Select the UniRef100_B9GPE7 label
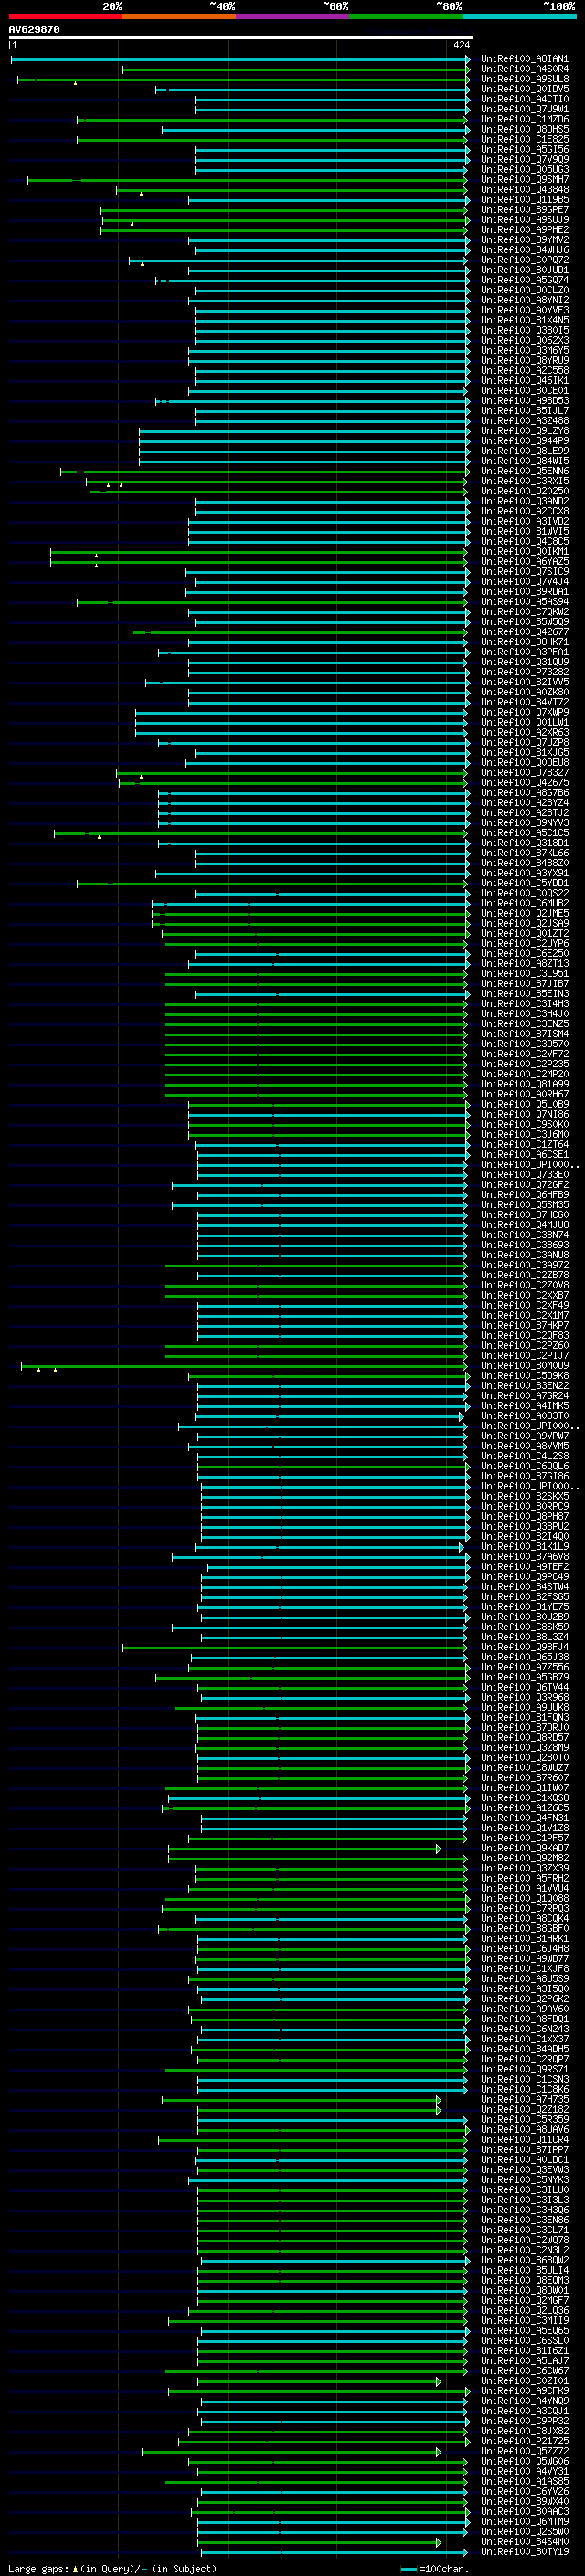585x2576 pixels. 525,209
